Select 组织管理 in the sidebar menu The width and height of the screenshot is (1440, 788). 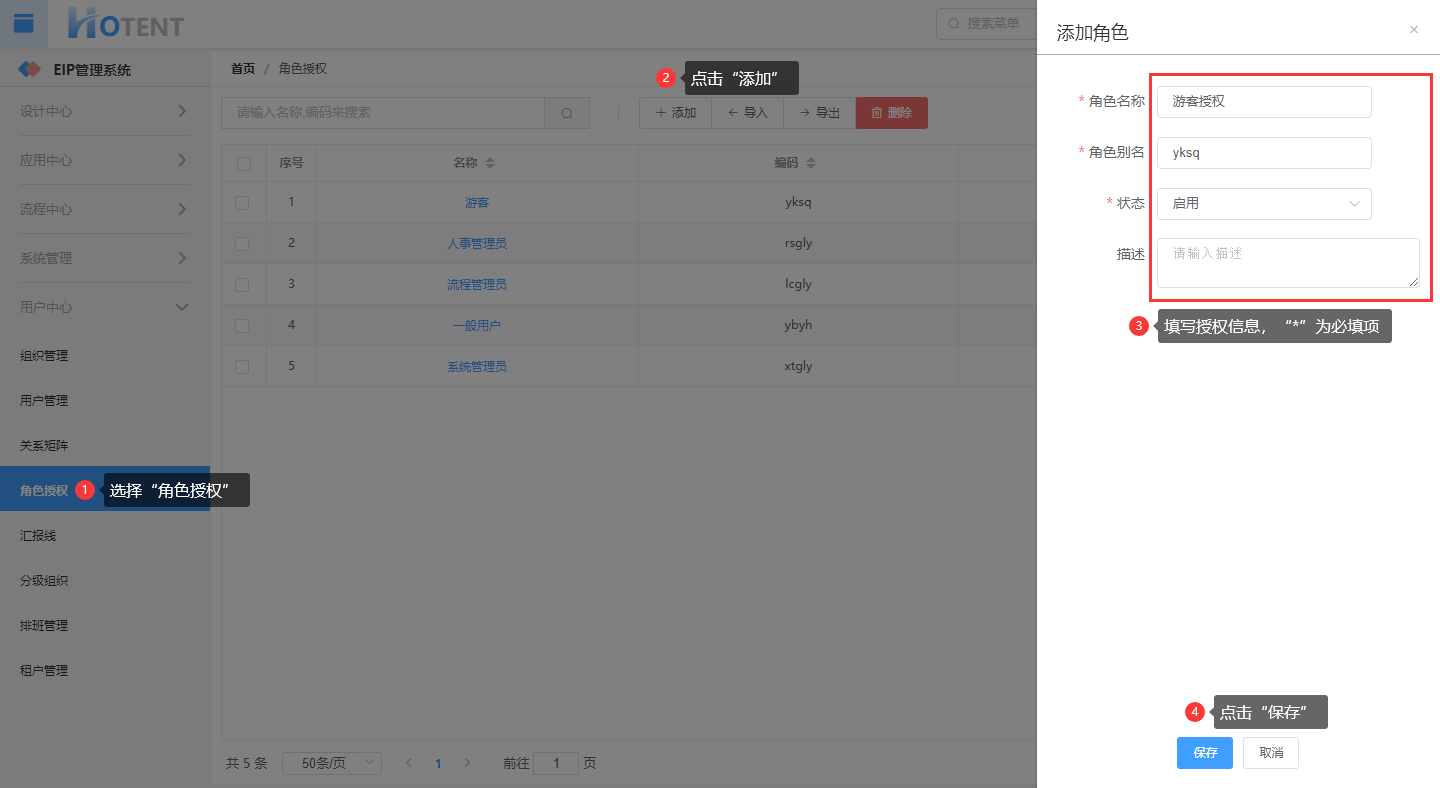click(44, 356)
